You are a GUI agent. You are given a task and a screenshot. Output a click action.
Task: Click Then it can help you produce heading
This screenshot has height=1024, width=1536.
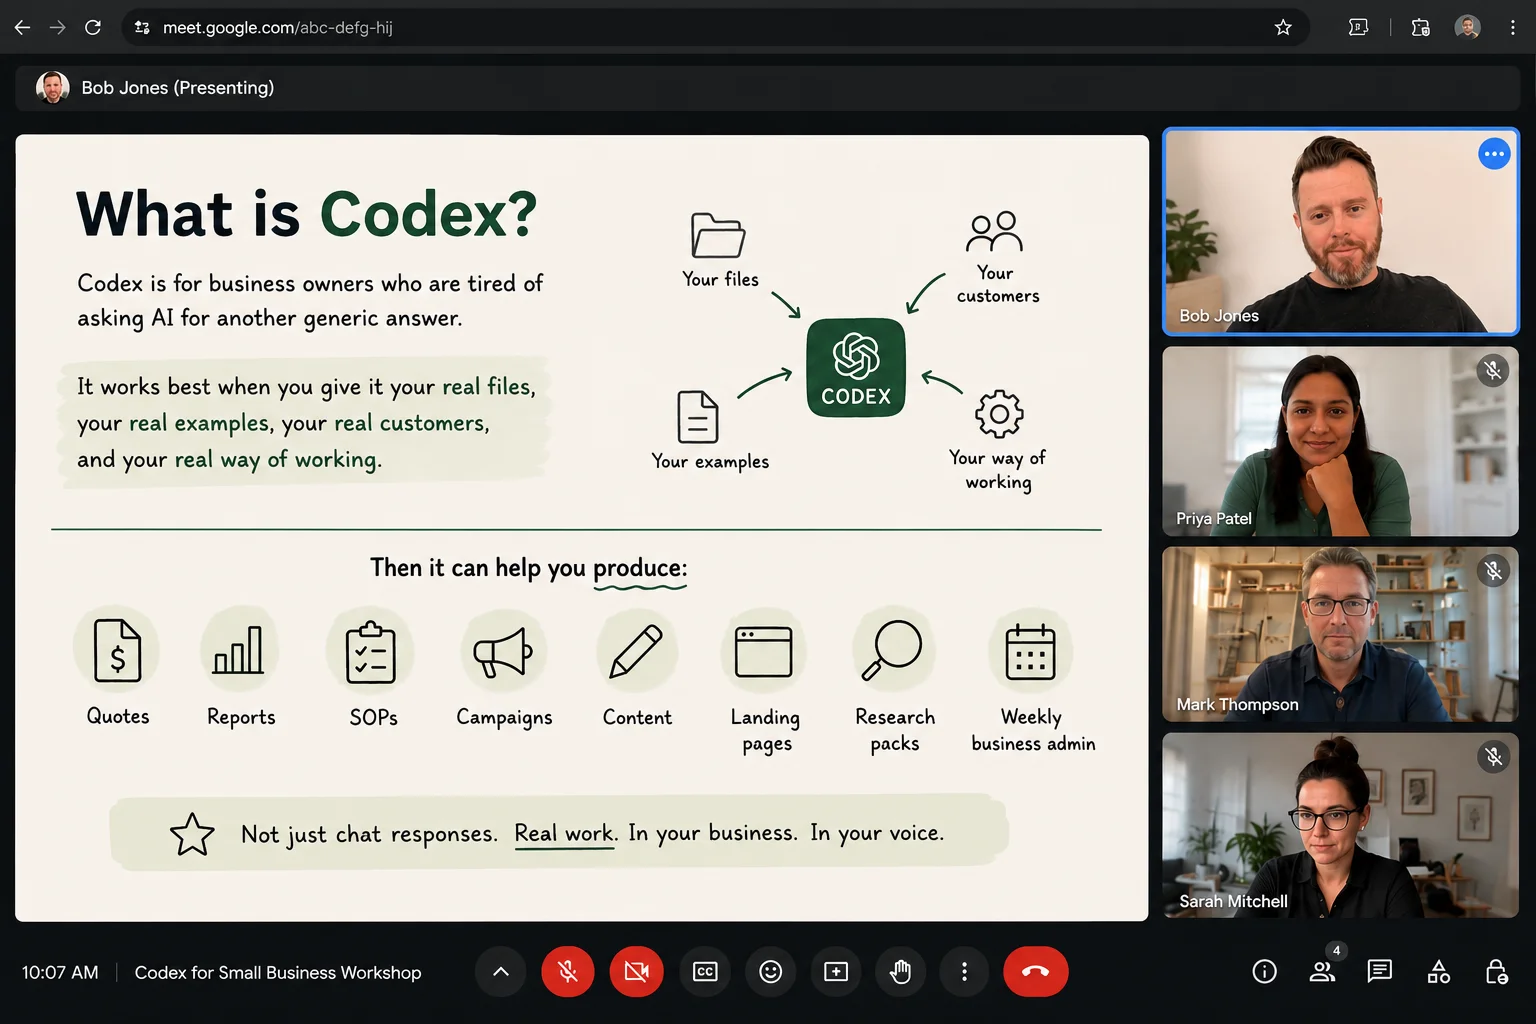[x=529, y=568]
